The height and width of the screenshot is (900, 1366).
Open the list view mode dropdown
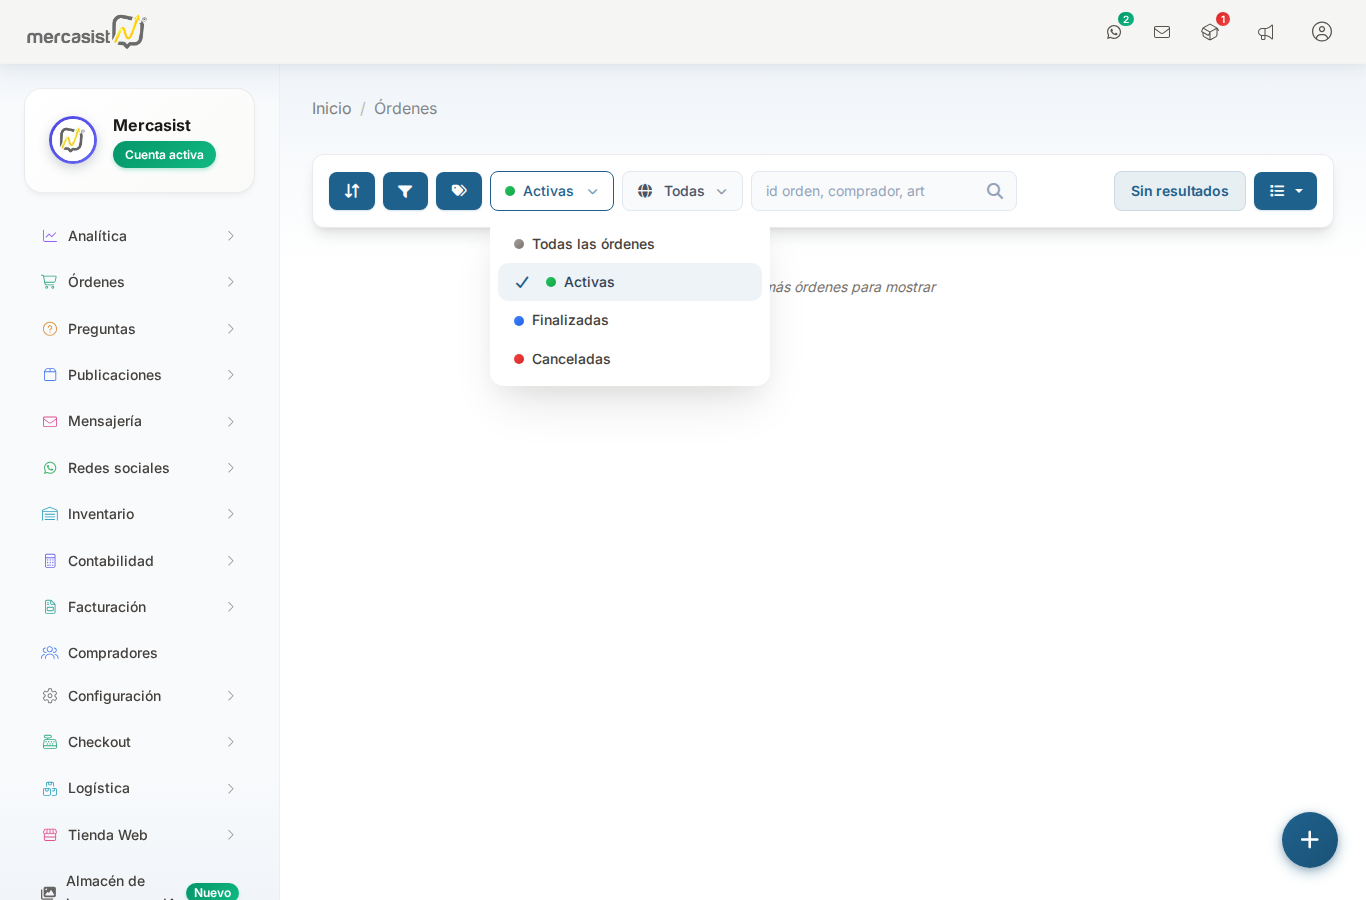point(1285,191)
